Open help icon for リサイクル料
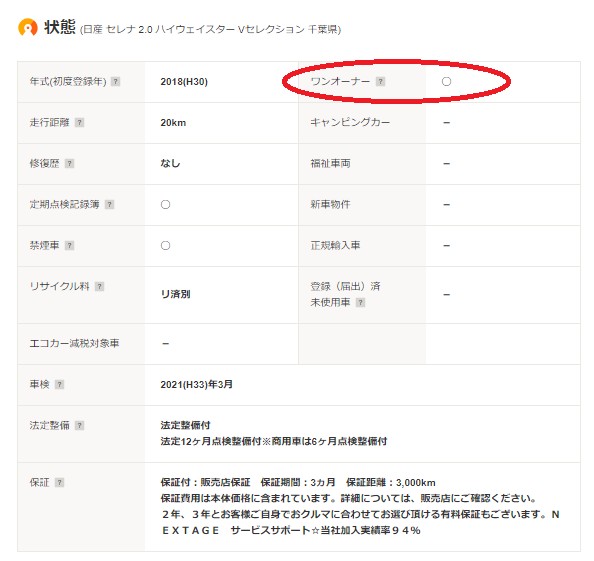Screen dimensions: 594x561 click(99, 286)
